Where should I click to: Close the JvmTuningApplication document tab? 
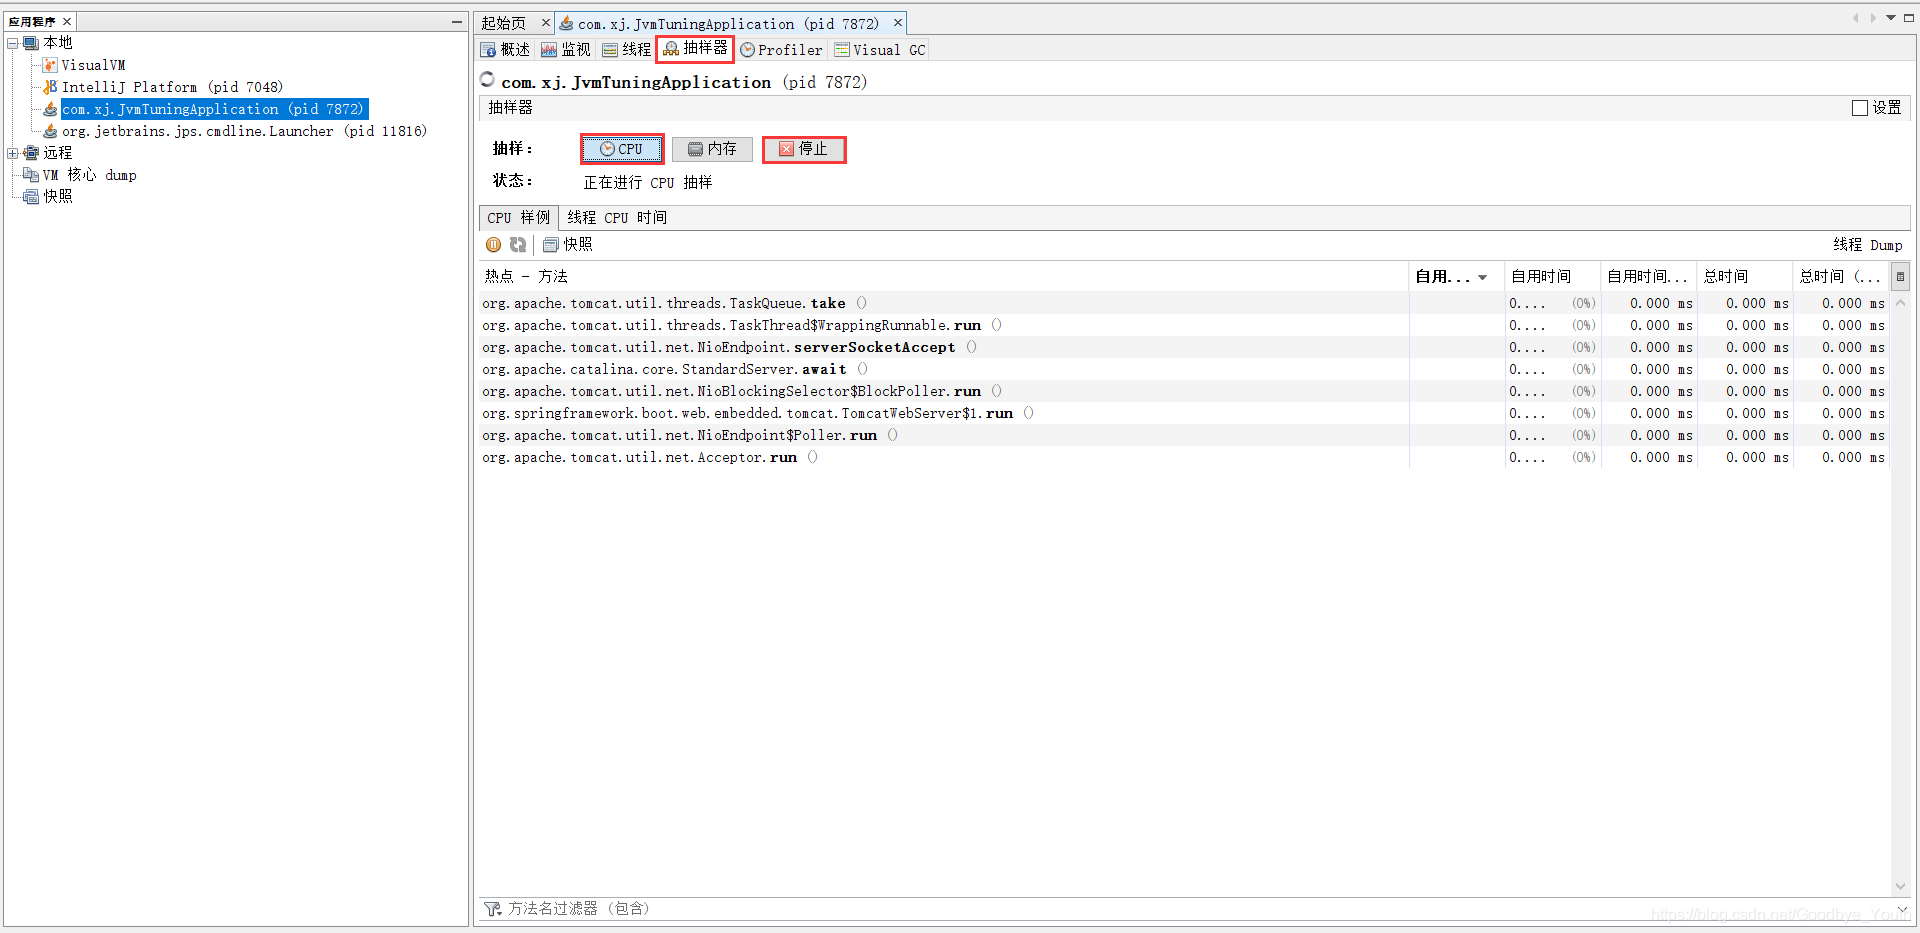pyautogui.click(x=898, y=23)
